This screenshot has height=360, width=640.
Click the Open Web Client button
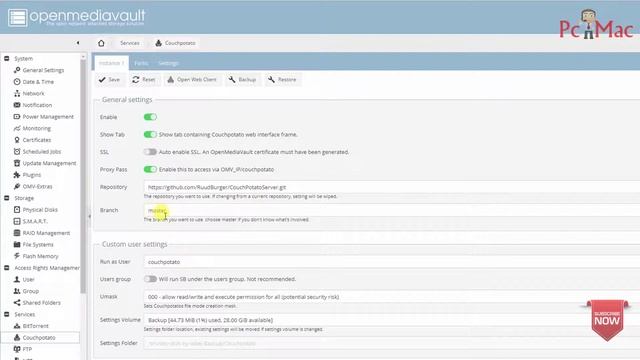pyautogui.click(x=192, y=80)
